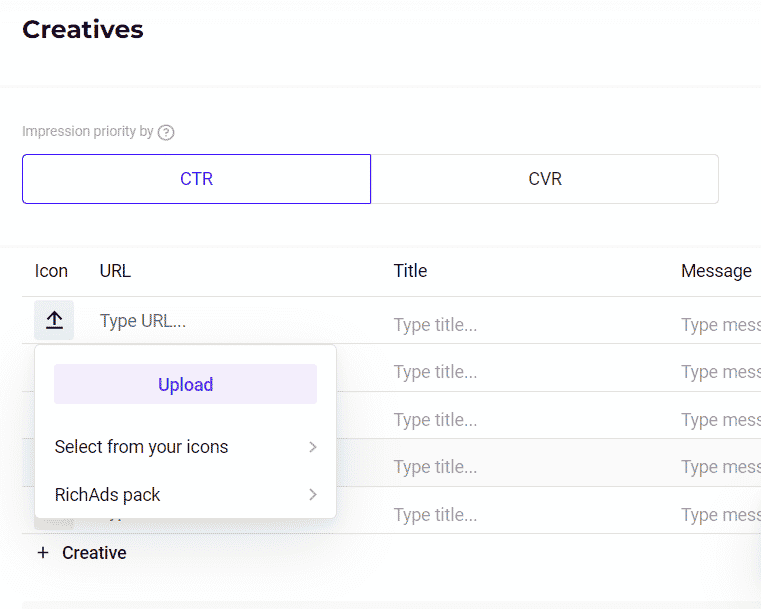The width and height of the screenshot is (761, 609).
Task: Click the help icon beside Impression priority
Action: click(x=166, y=132)
